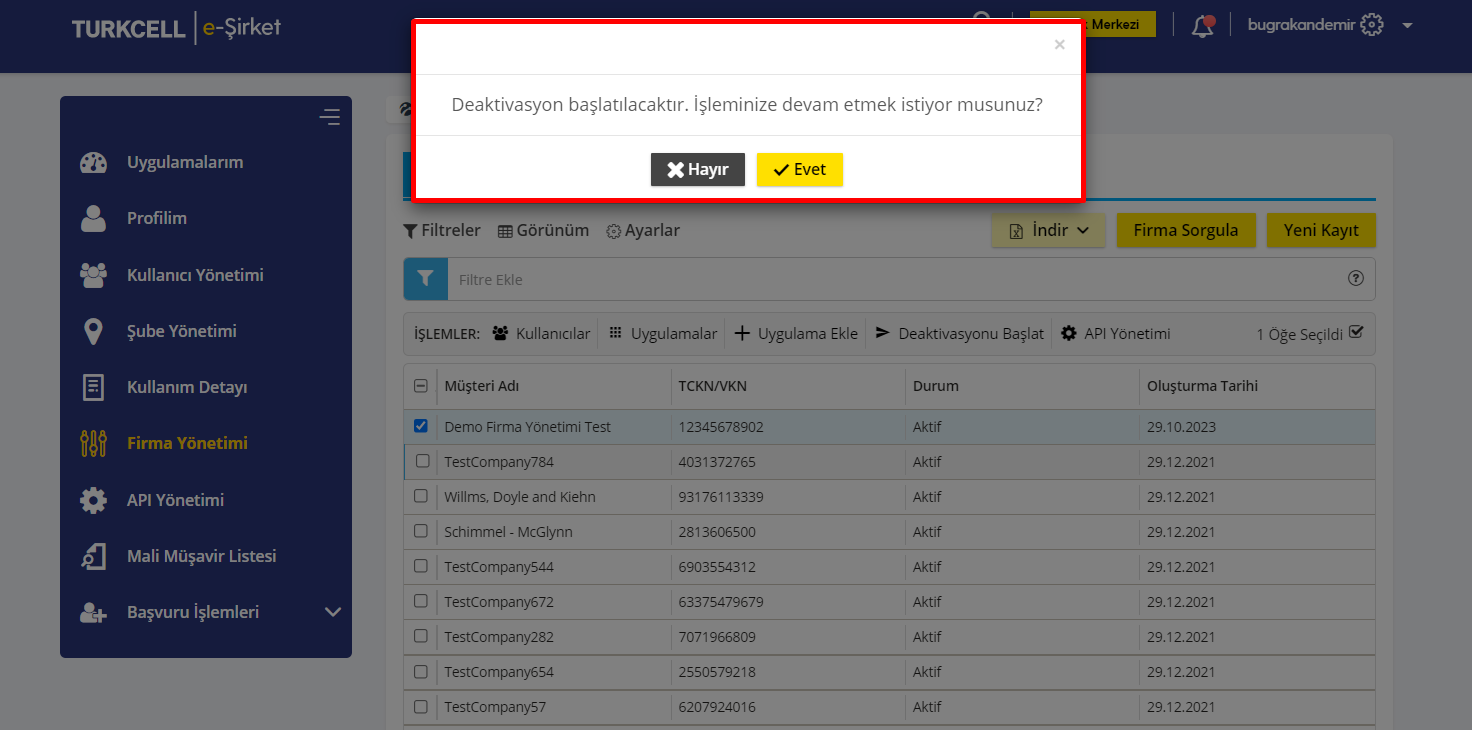
Task: Open the Kullanım Detayı page
Action: point(187,387)
